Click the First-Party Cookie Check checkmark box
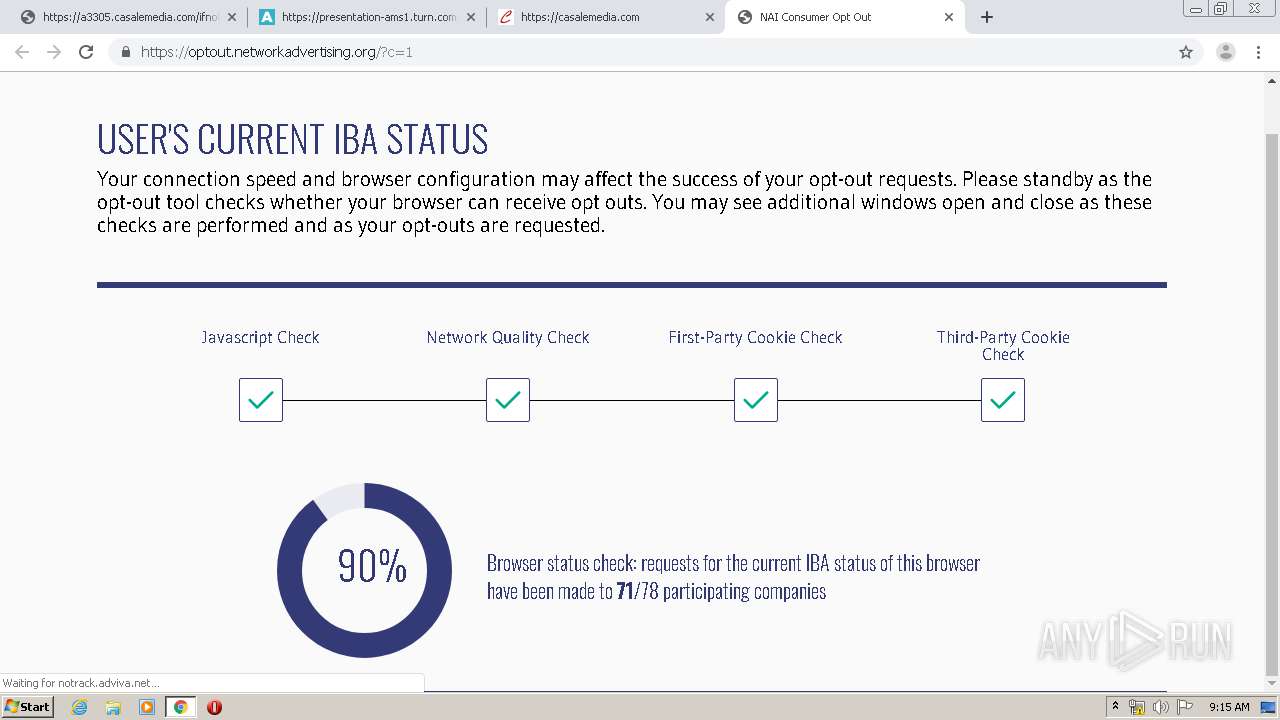1280x720 pixels. [x=756, y=400]
